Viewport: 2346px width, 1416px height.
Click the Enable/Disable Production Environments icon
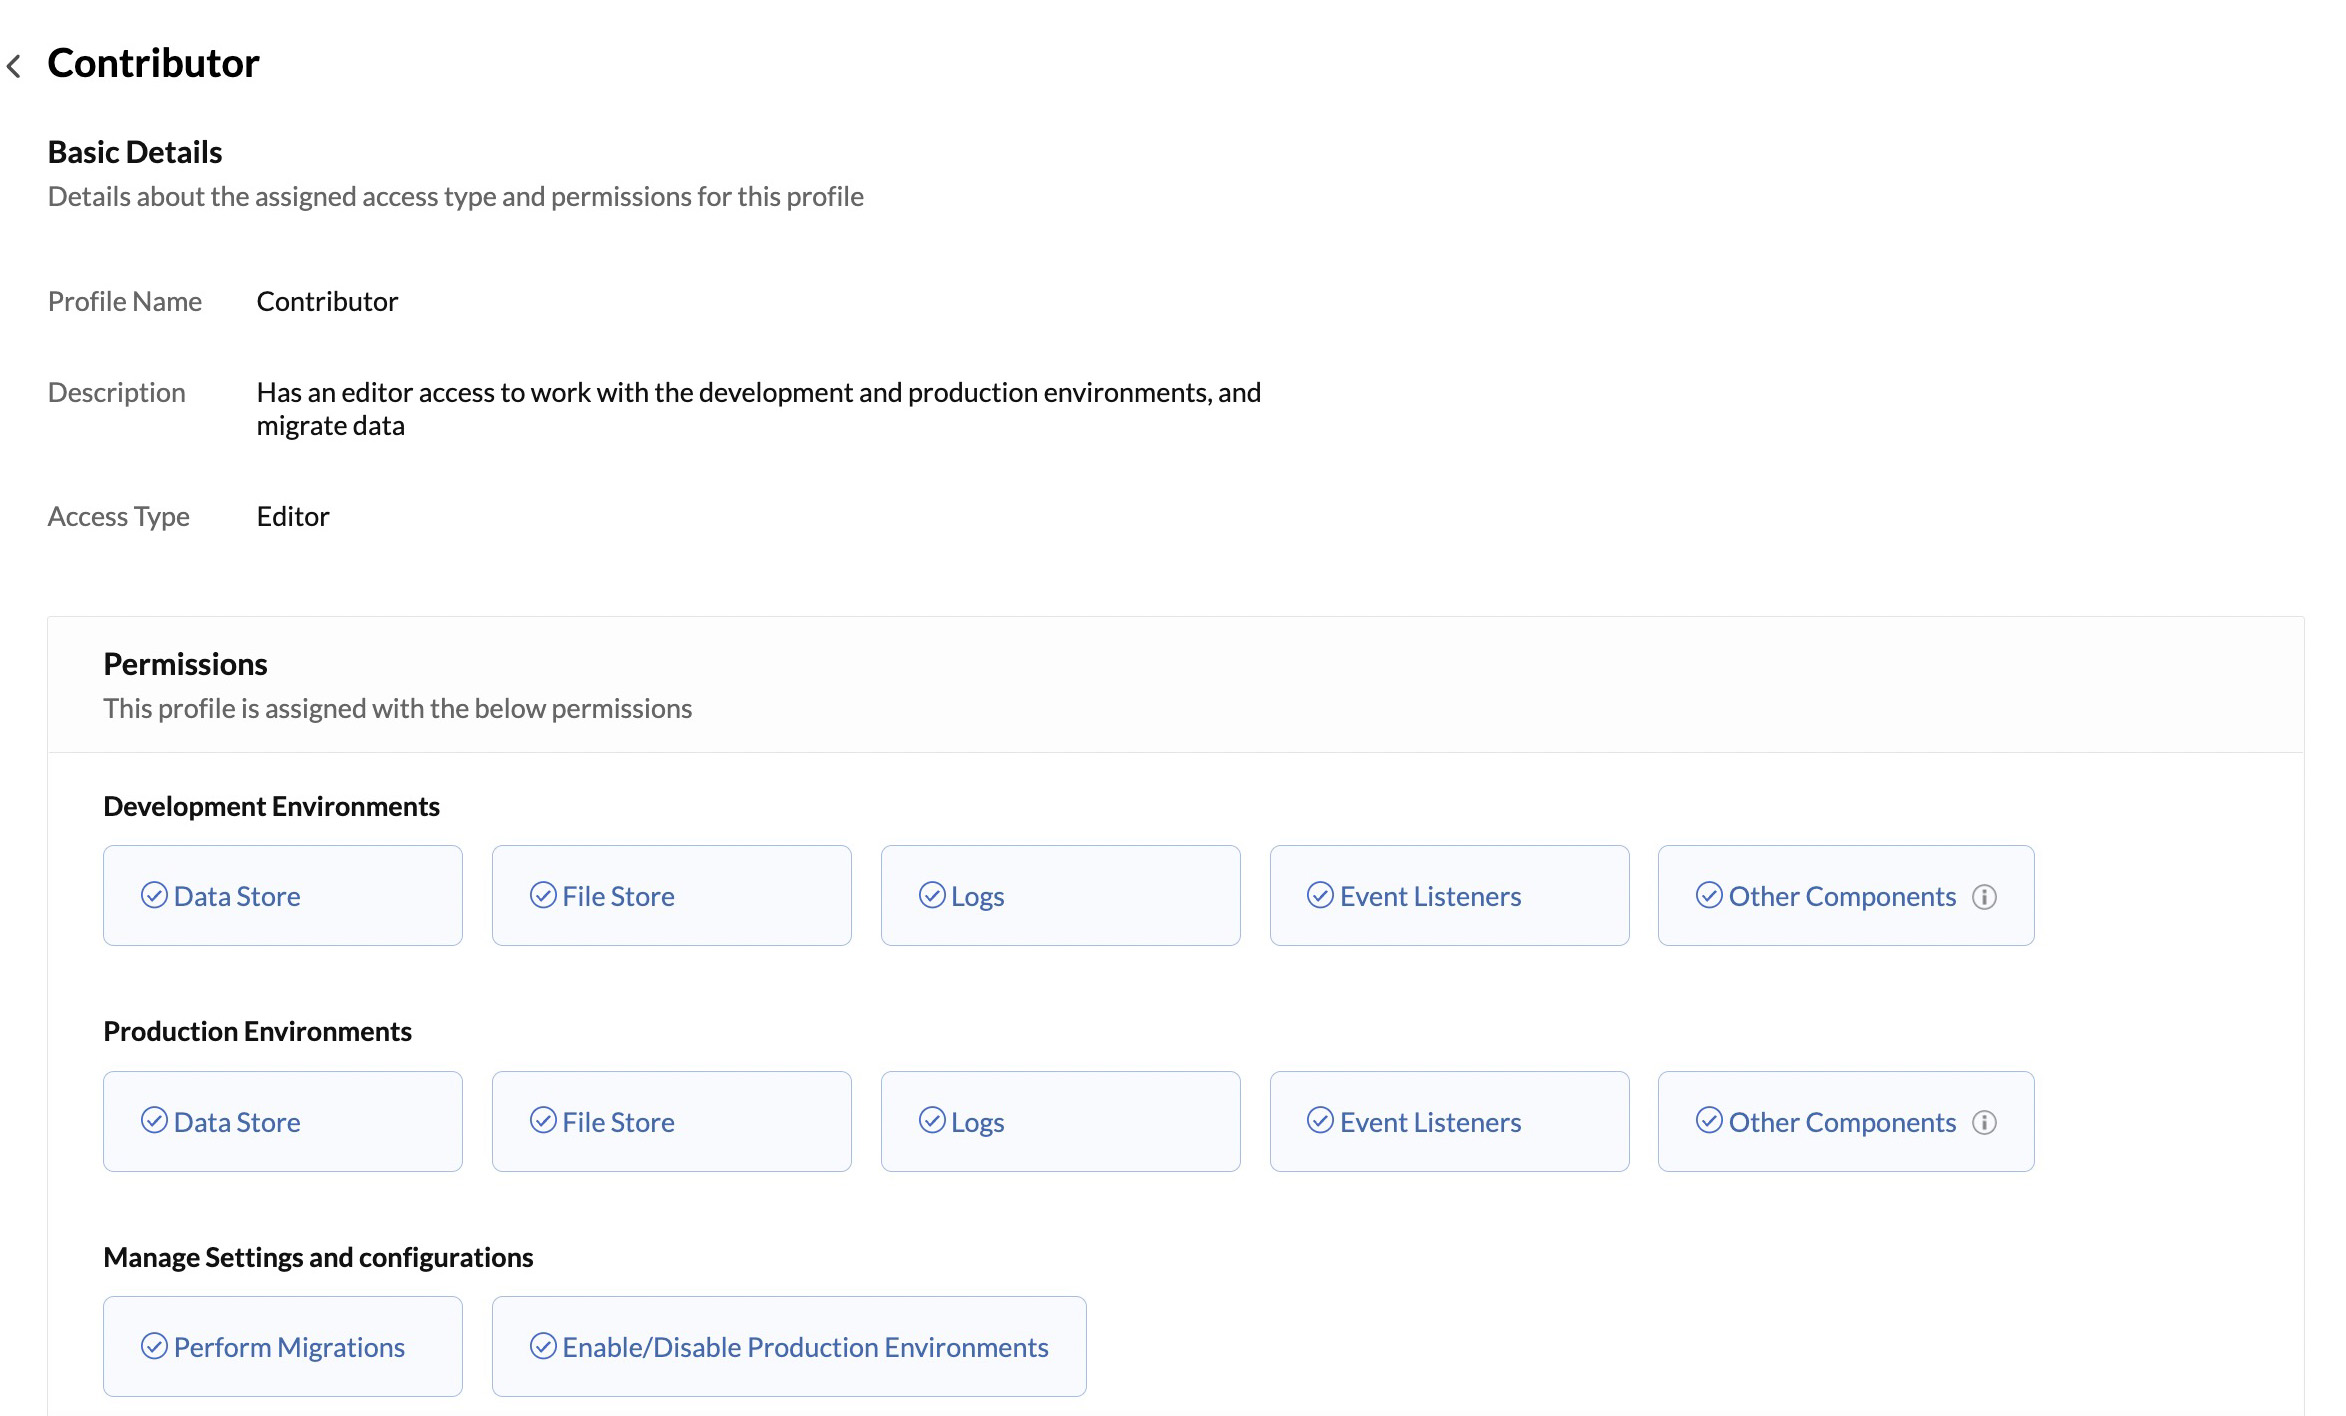[541, 1346]
